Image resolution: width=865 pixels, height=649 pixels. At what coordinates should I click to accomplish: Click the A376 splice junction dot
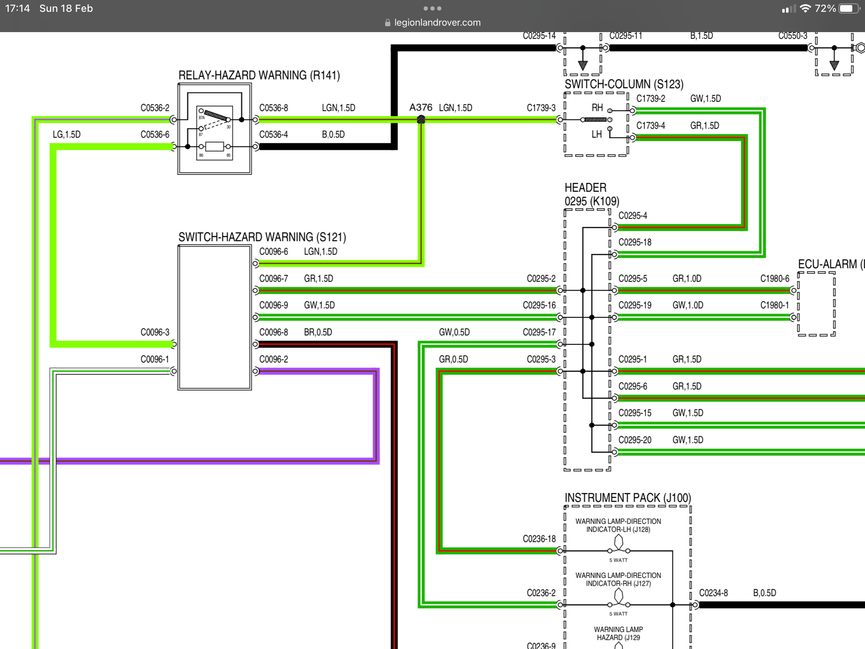pyautogui.click(x=421, y=119)
